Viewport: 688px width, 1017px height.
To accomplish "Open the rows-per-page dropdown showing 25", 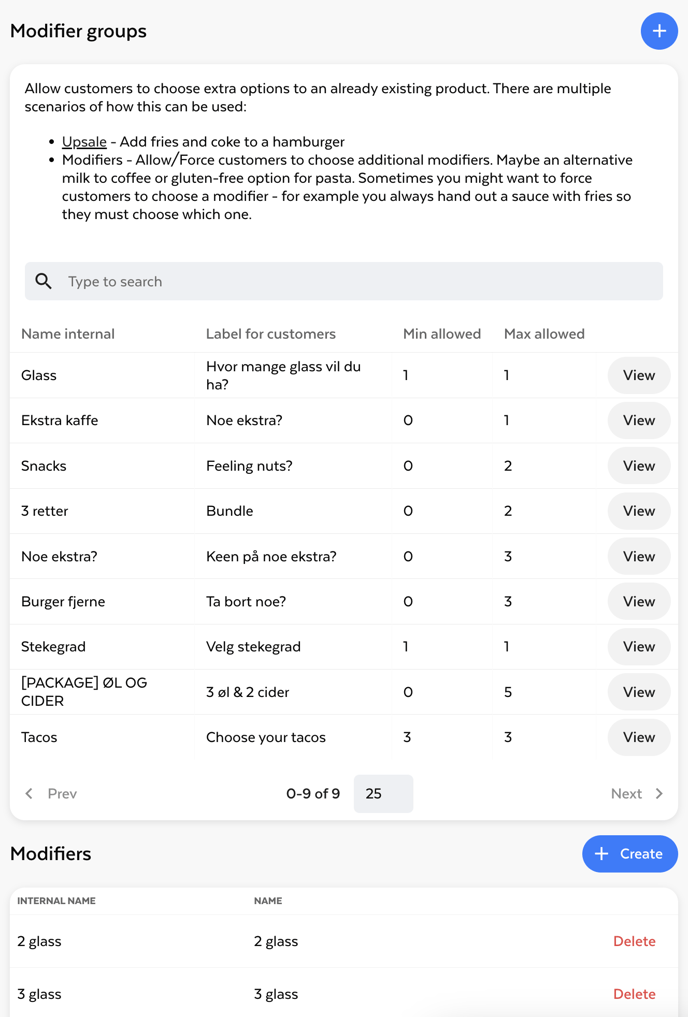I will click(383, 794).
